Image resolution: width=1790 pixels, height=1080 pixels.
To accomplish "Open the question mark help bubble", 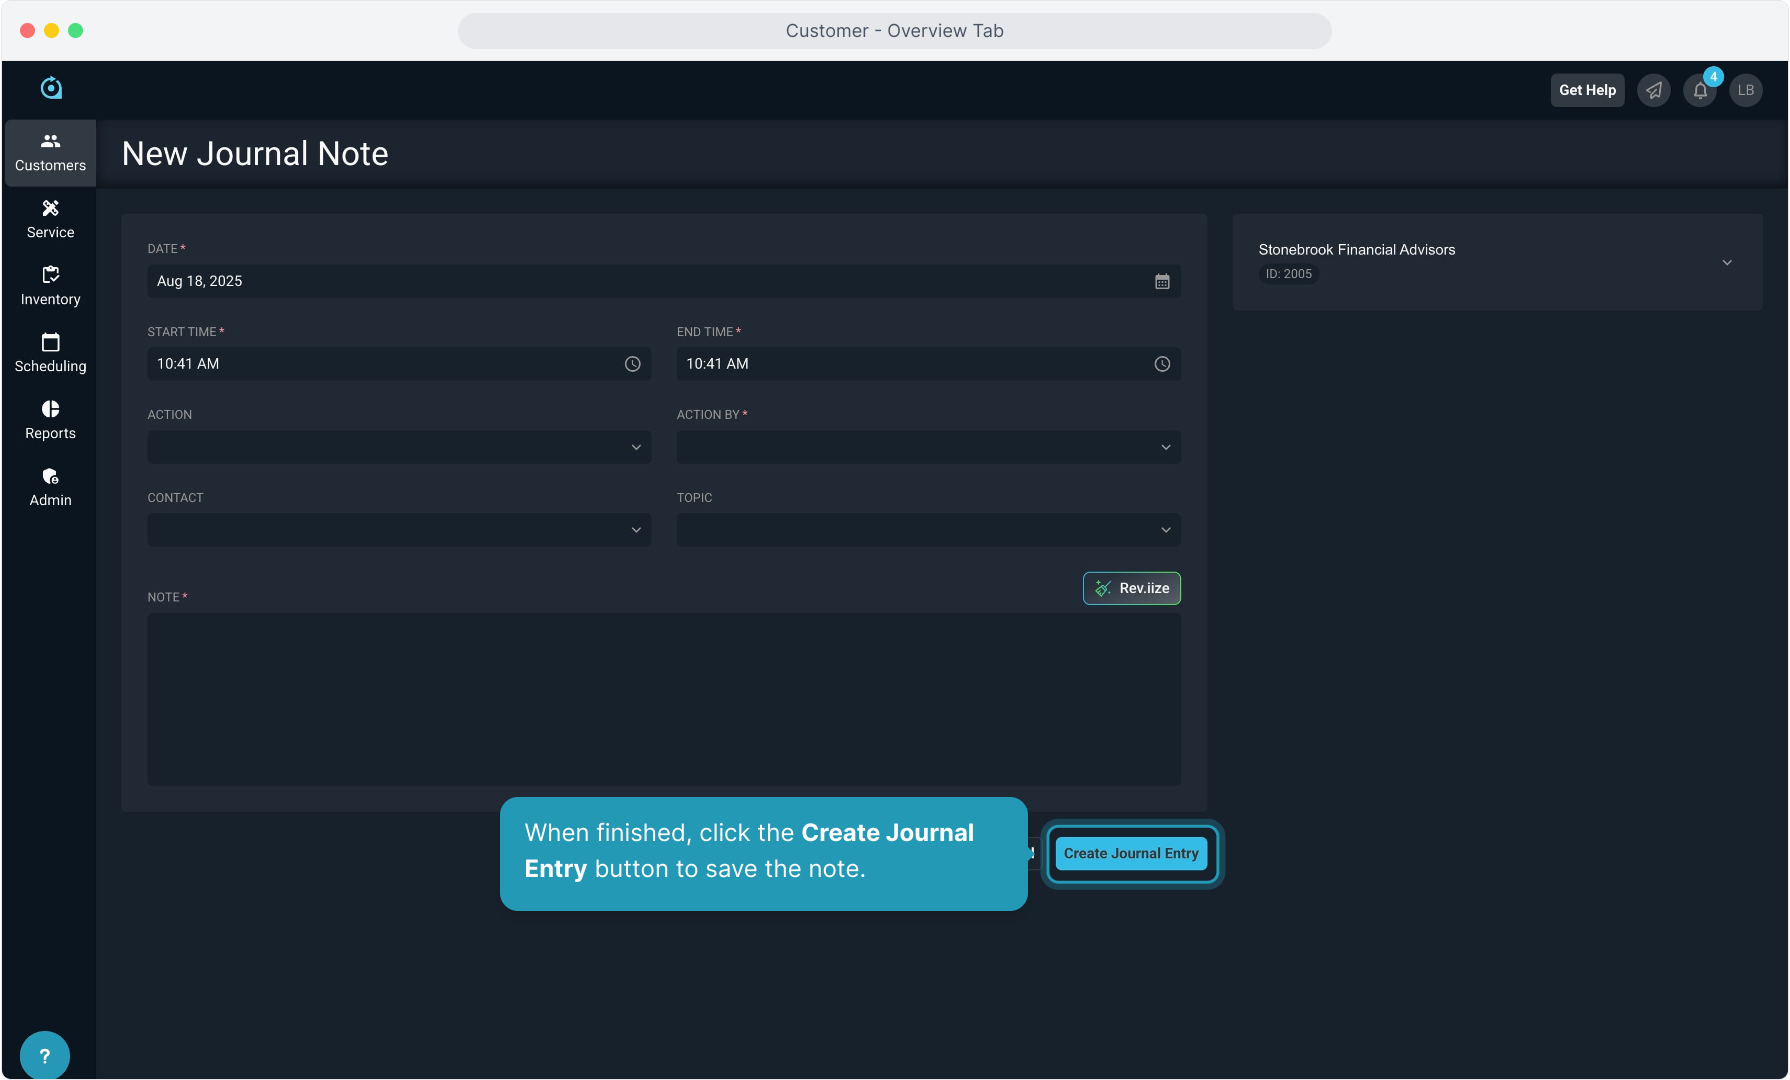I will [x=44, y=1055].
